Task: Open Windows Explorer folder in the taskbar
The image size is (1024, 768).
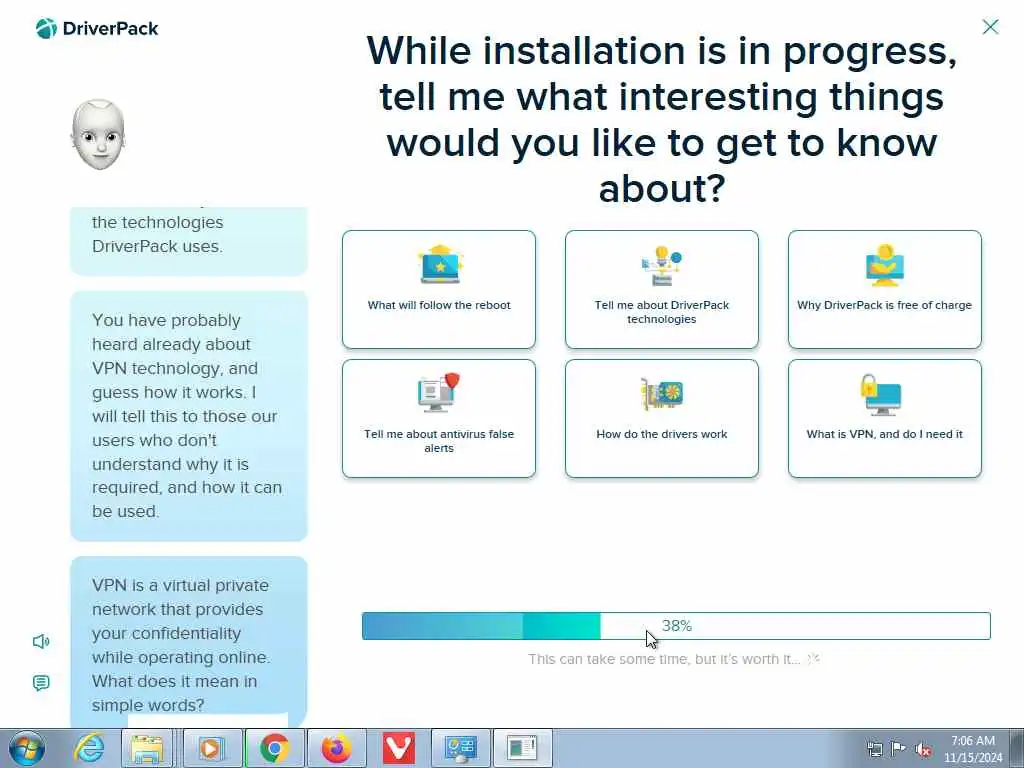Action: [x=147, y=748]
